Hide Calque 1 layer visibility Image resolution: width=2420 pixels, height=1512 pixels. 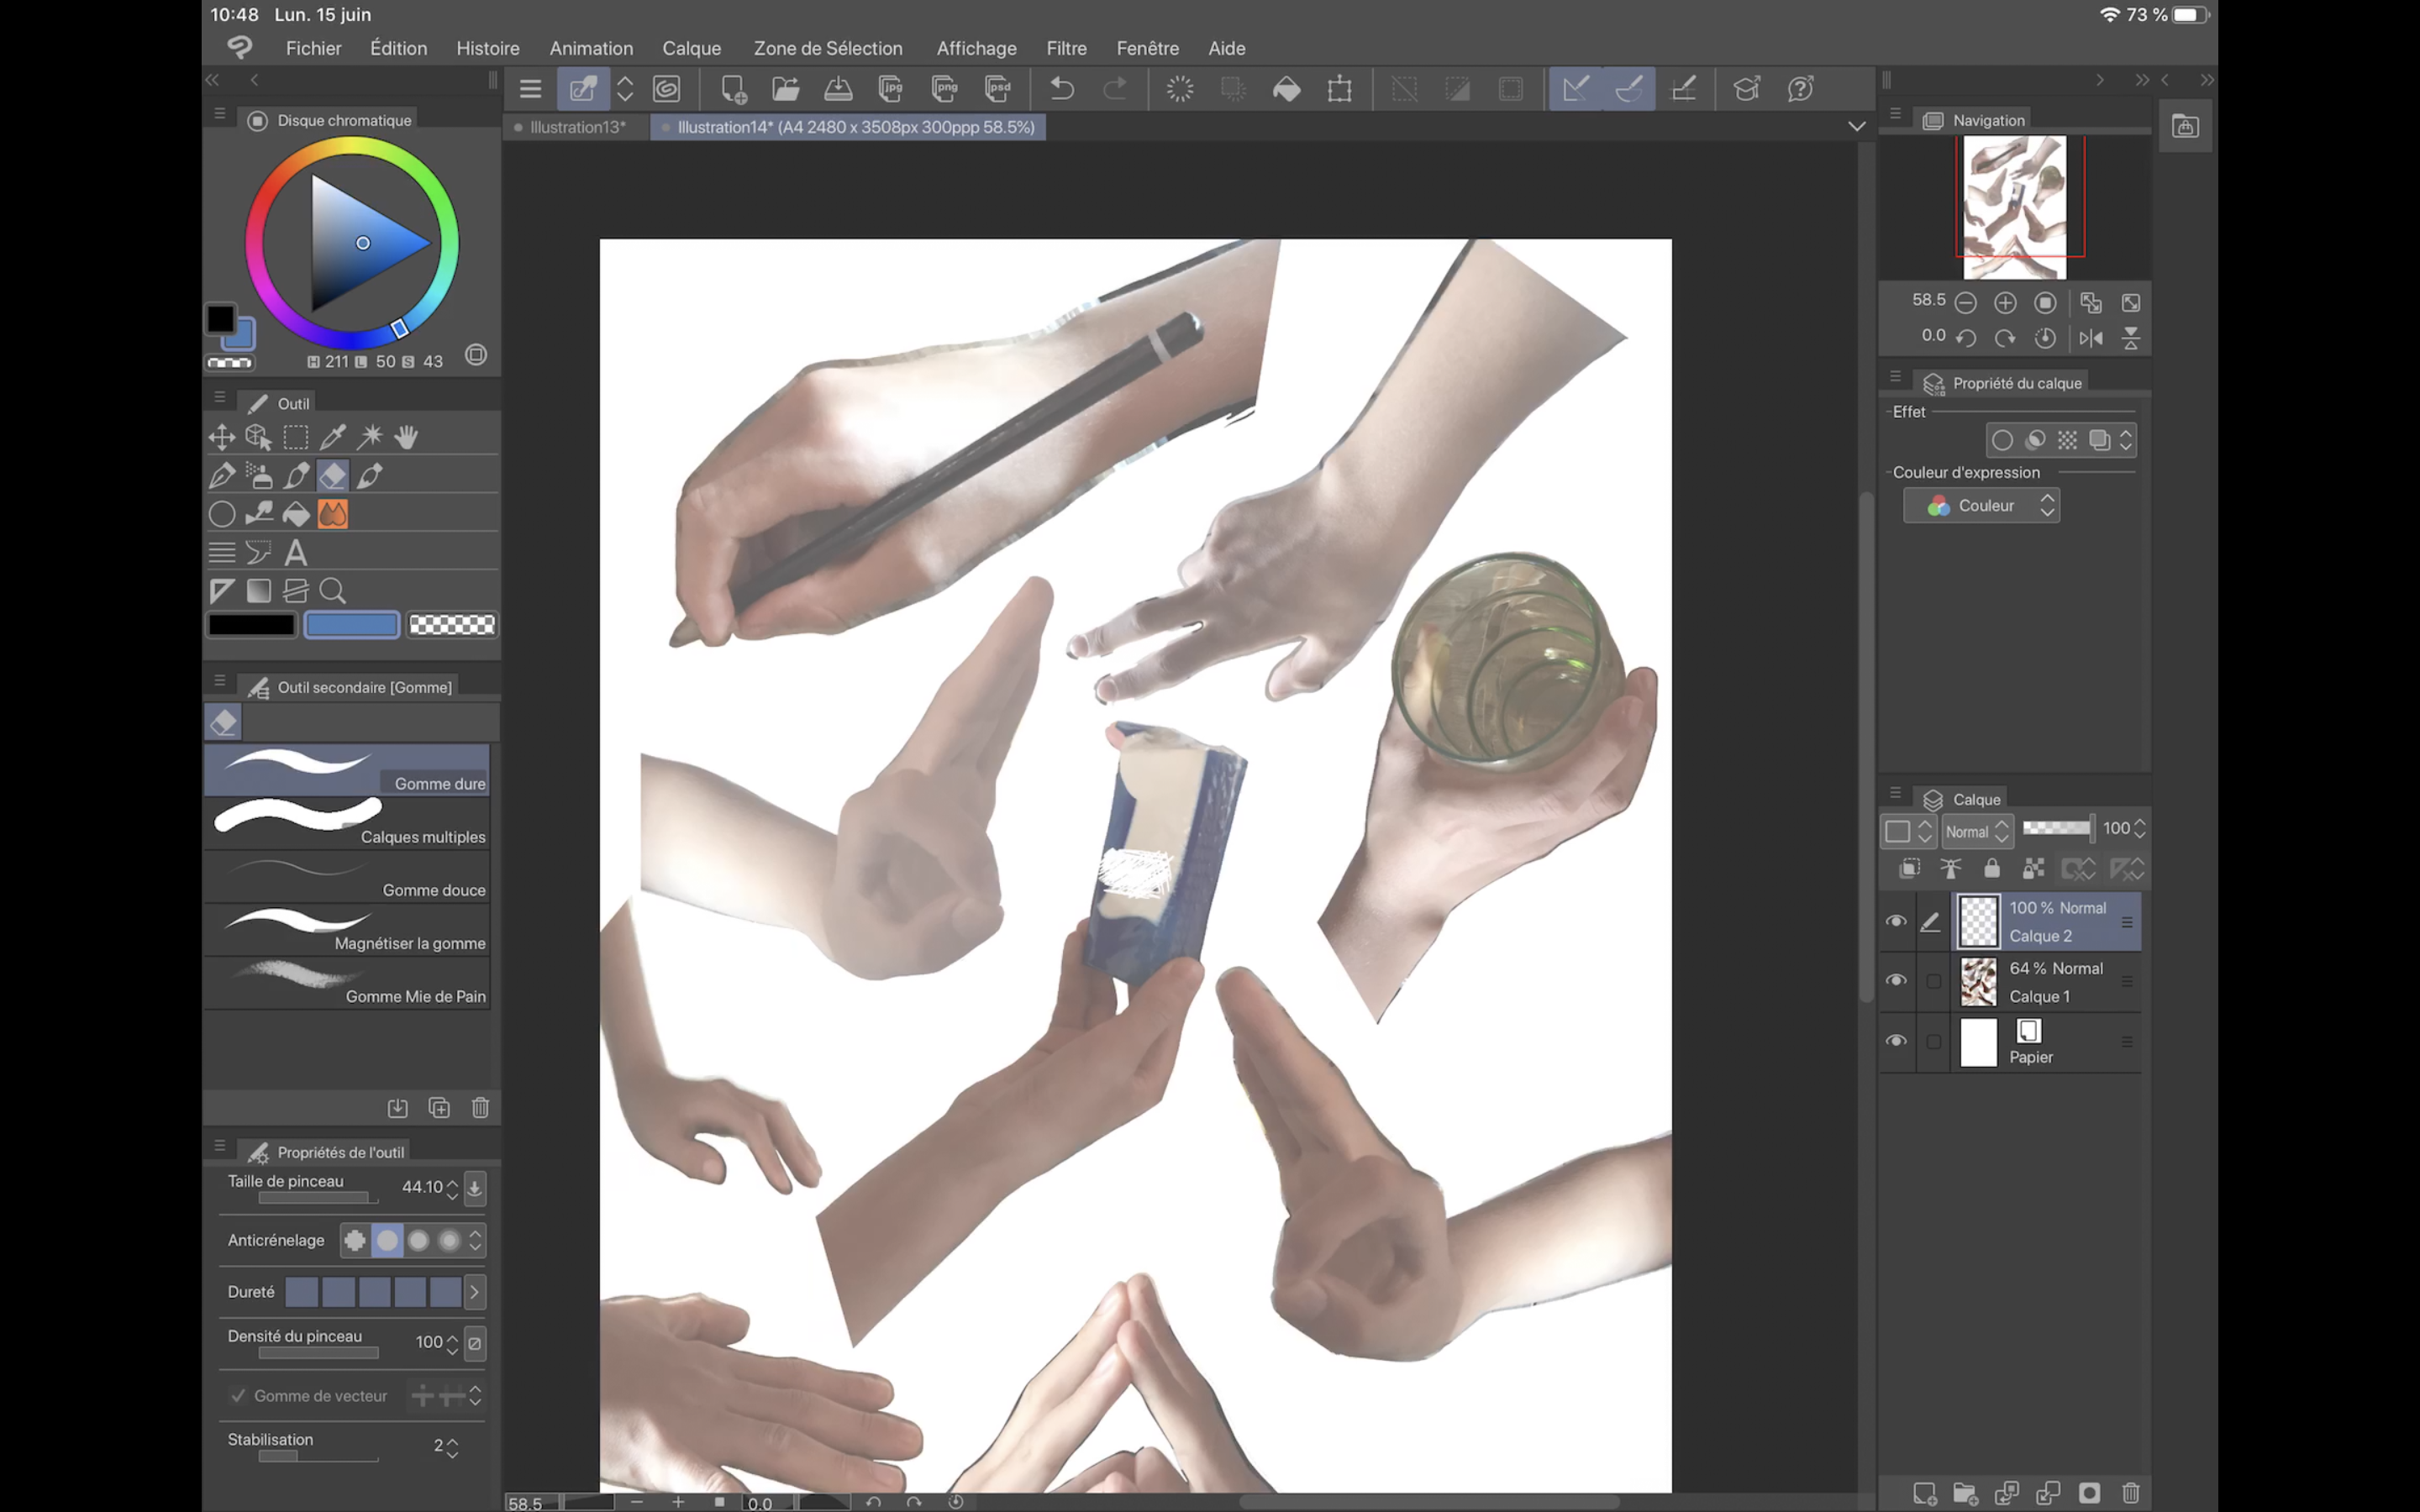1895,981
